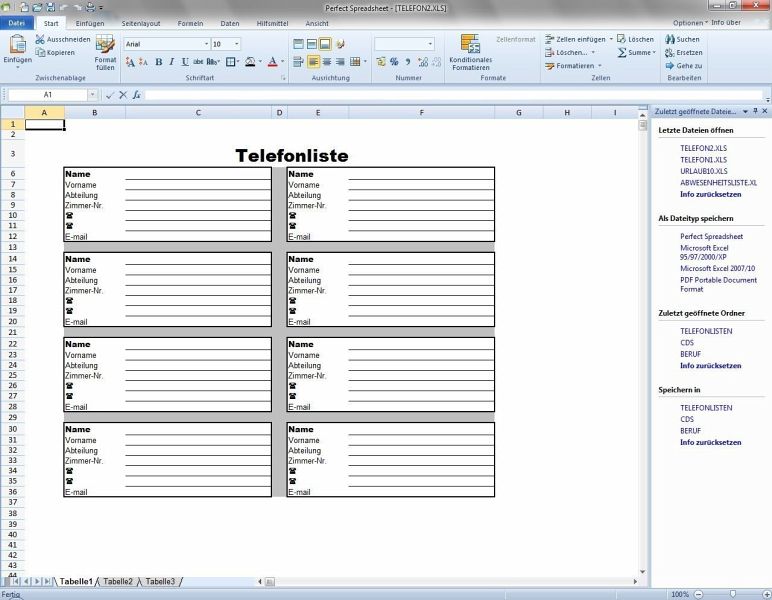Click the Suchen binoculars icon
772x600 pixels.
point(669,39)
